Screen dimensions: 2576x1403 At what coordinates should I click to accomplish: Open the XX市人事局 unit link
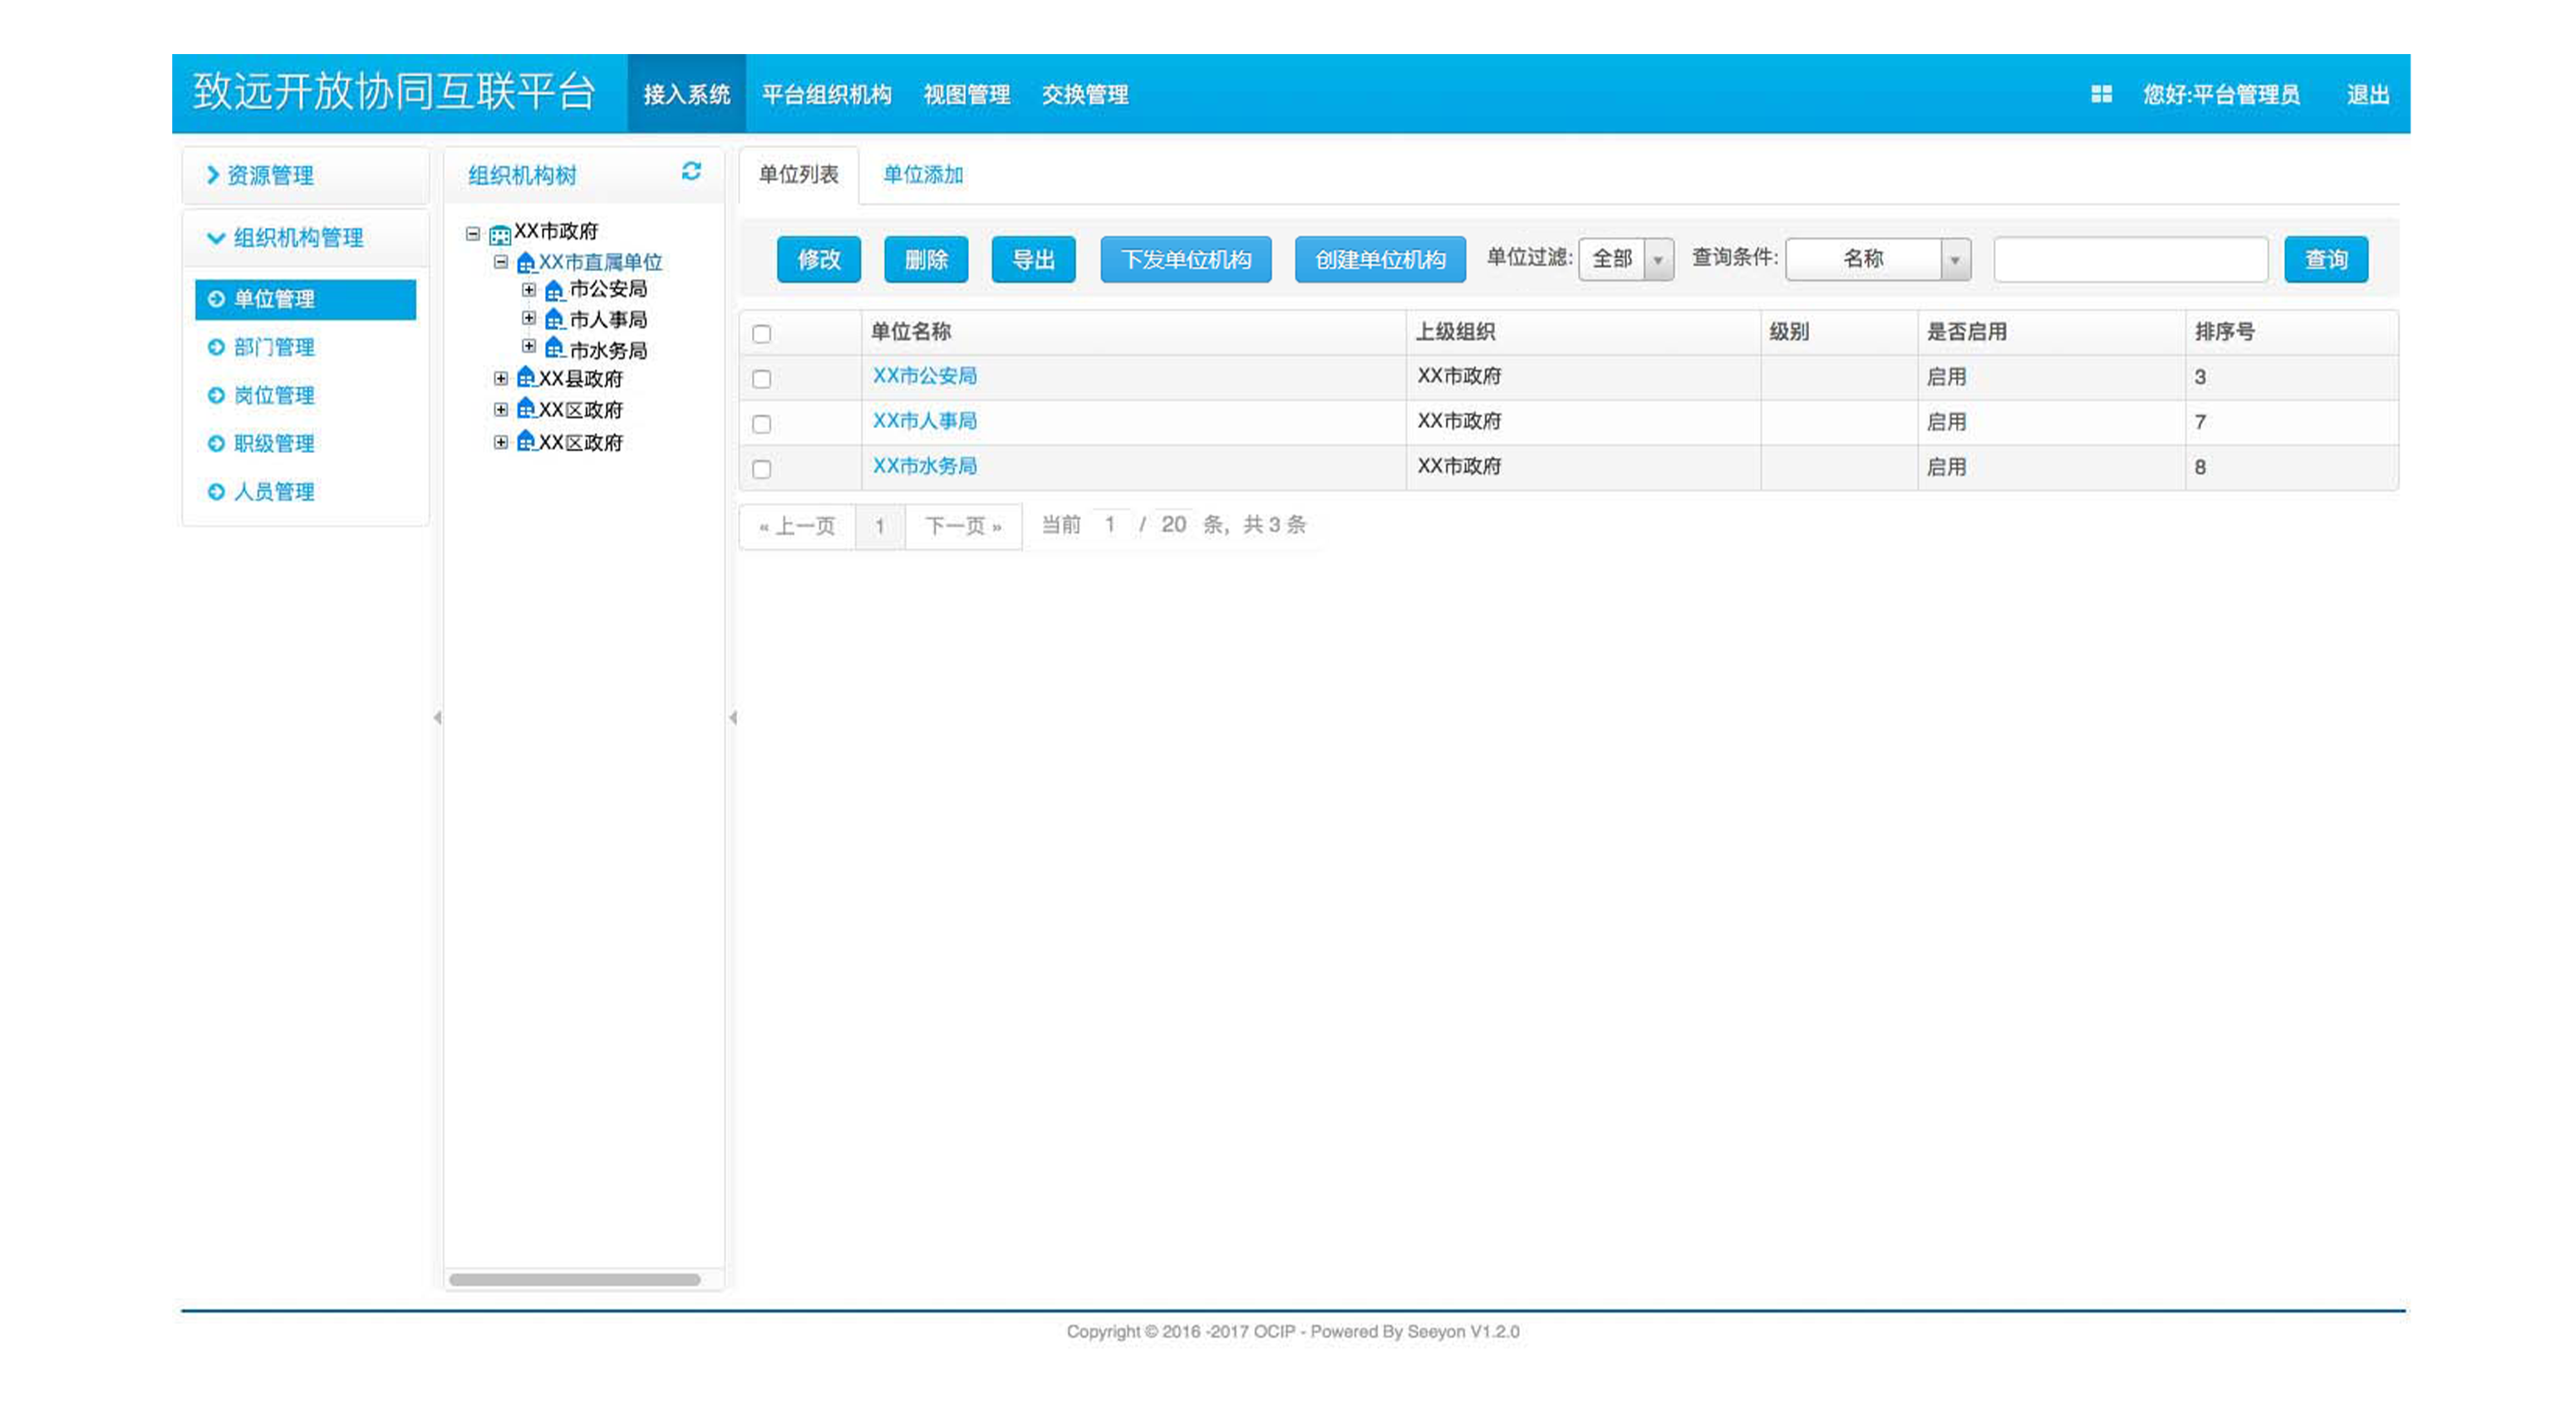pos(924,421)
